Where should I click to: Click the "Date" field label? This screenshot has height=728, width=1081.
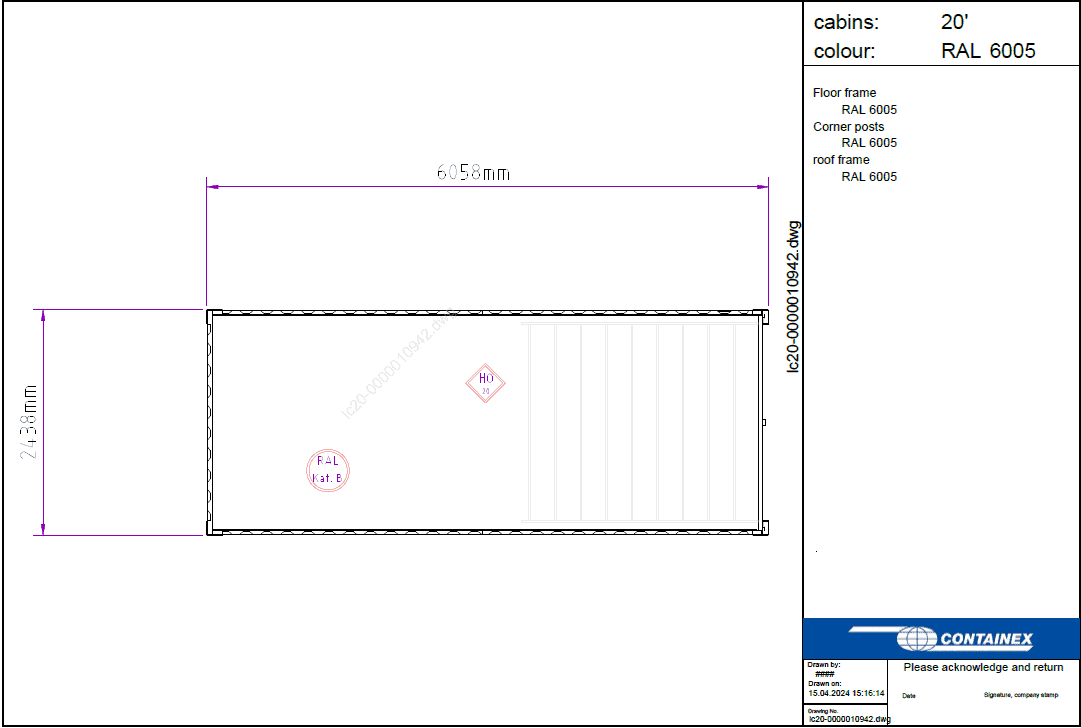[909, 696]
